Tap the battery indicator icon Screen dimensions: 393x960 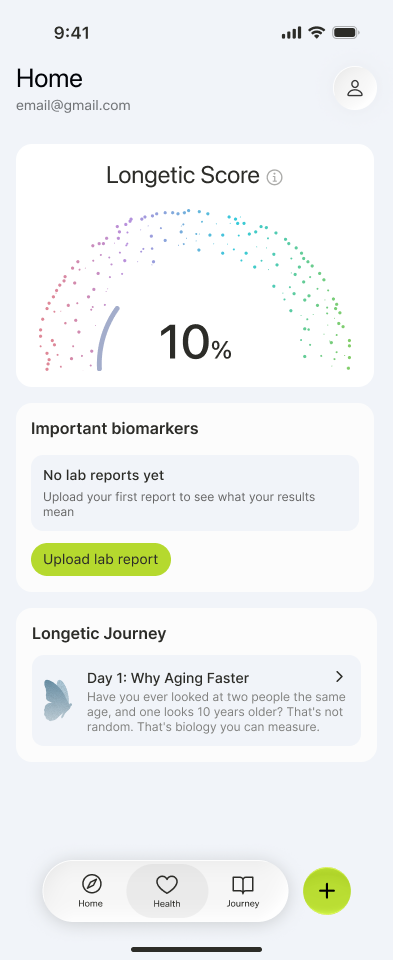click(346, 32)
